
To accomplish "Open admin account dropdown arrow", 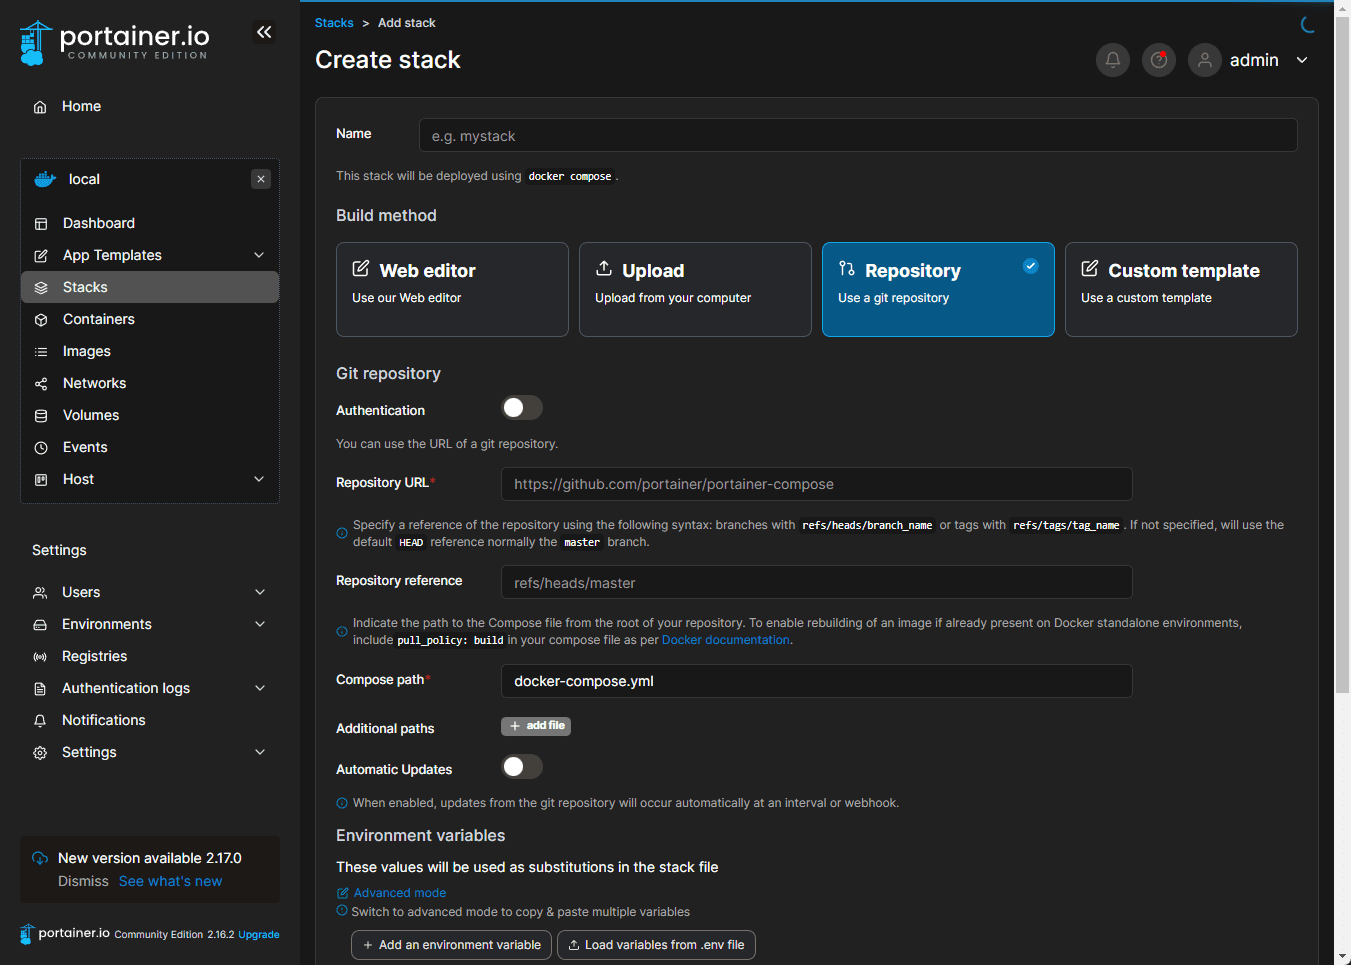I will pos(1302,60).
